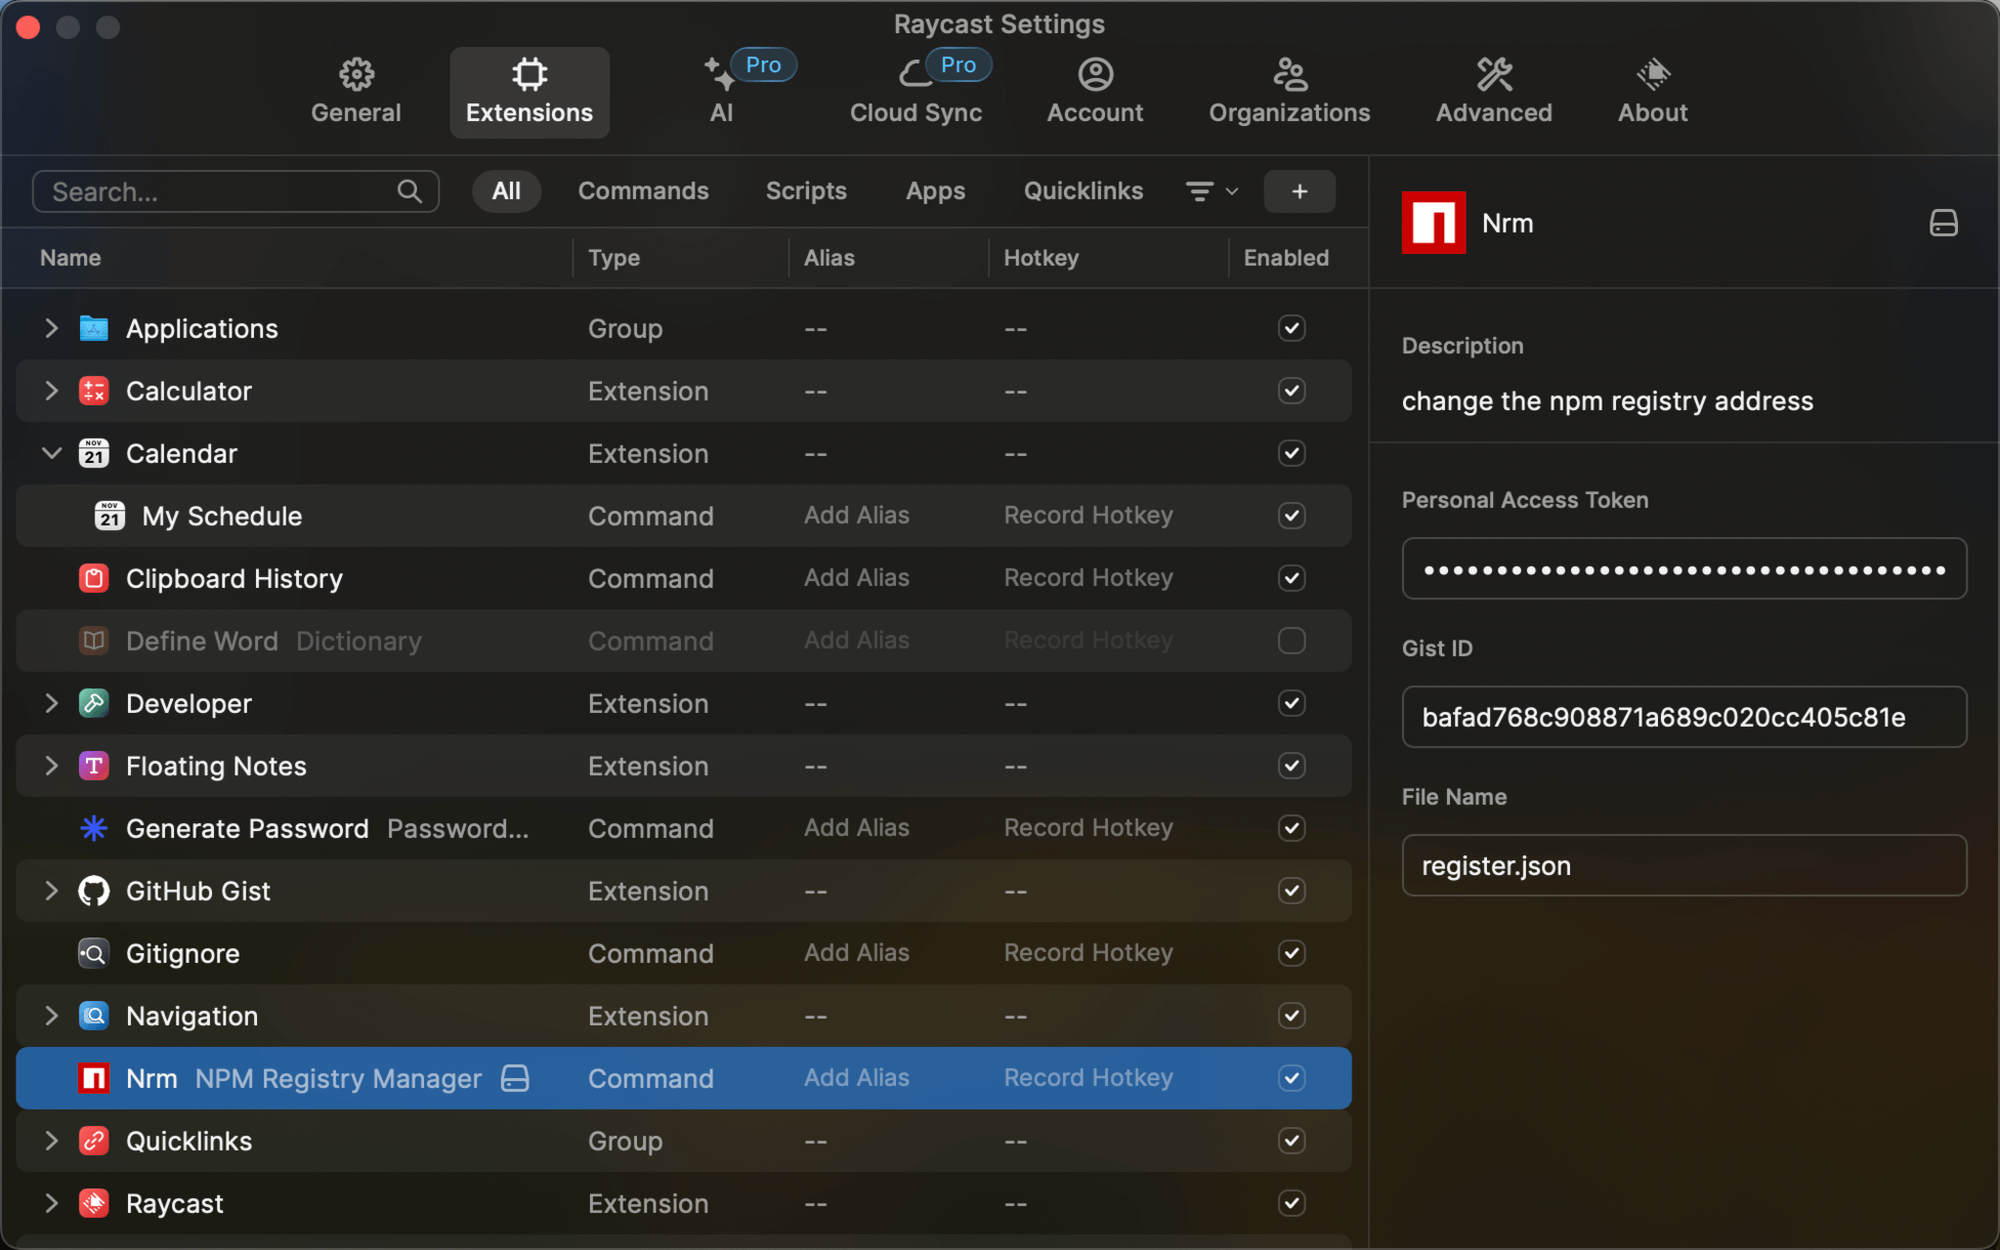Expand the Quicklinks group

(51, 1141)
